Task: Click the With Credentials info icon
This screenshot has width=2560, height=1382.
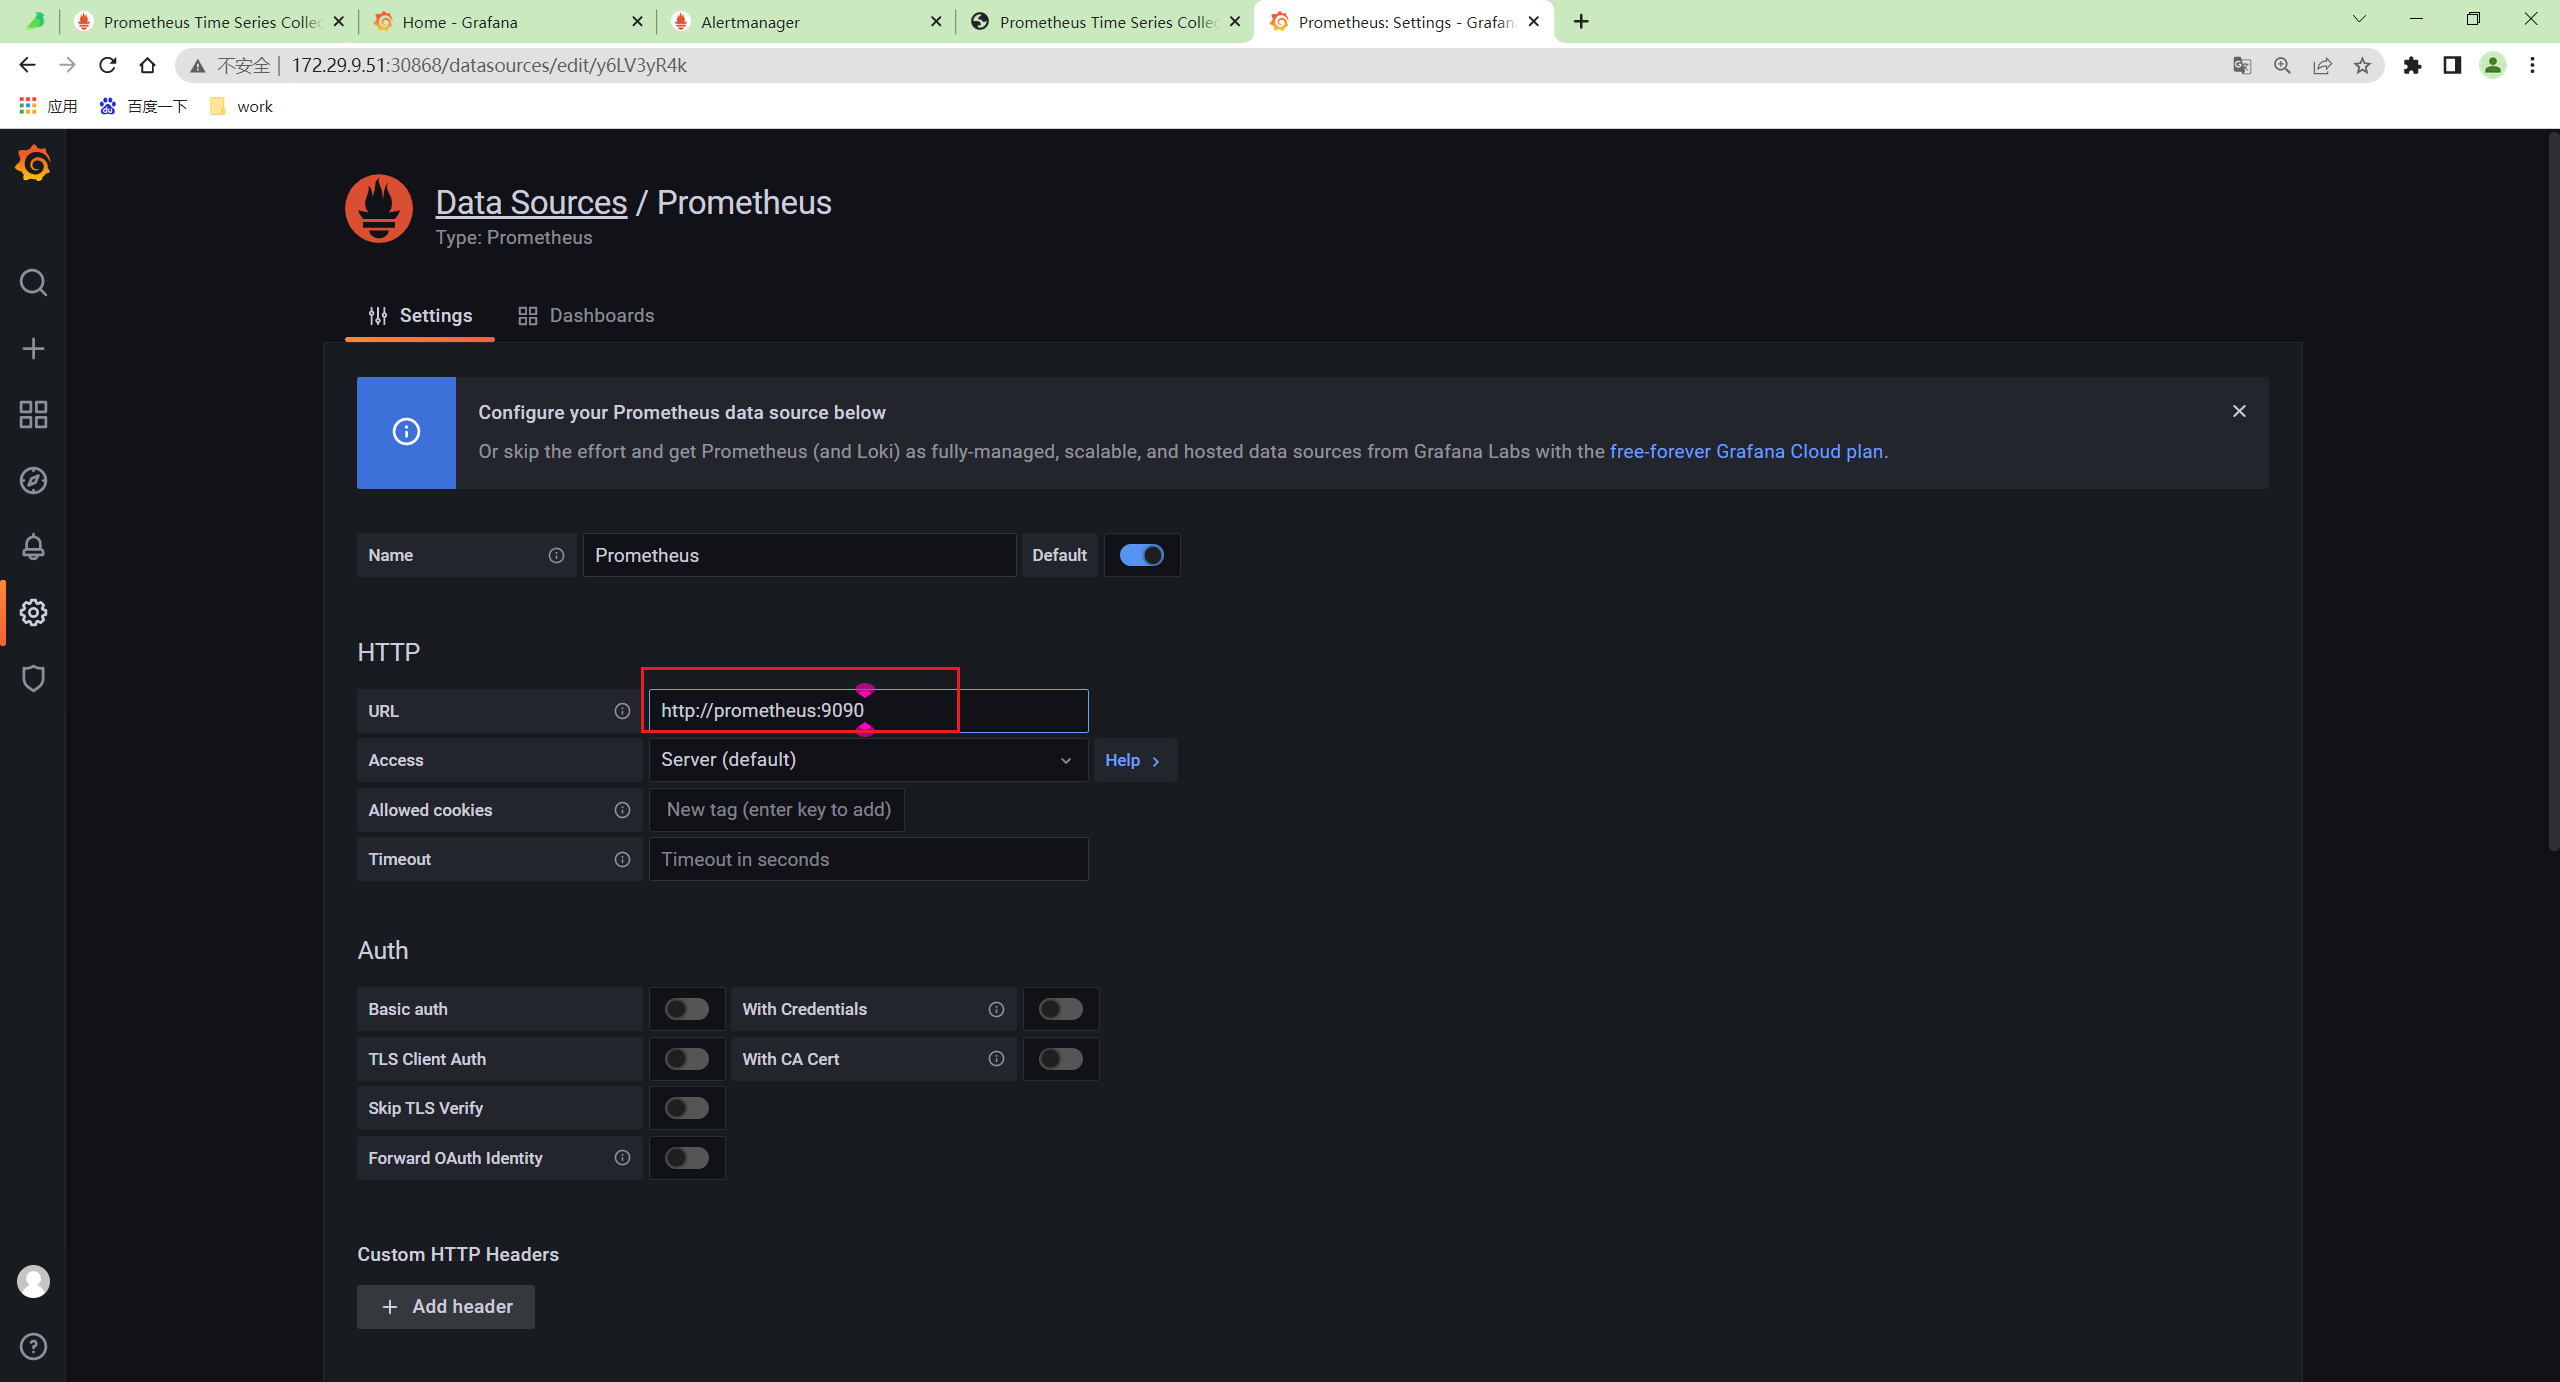Action: 996,1009
